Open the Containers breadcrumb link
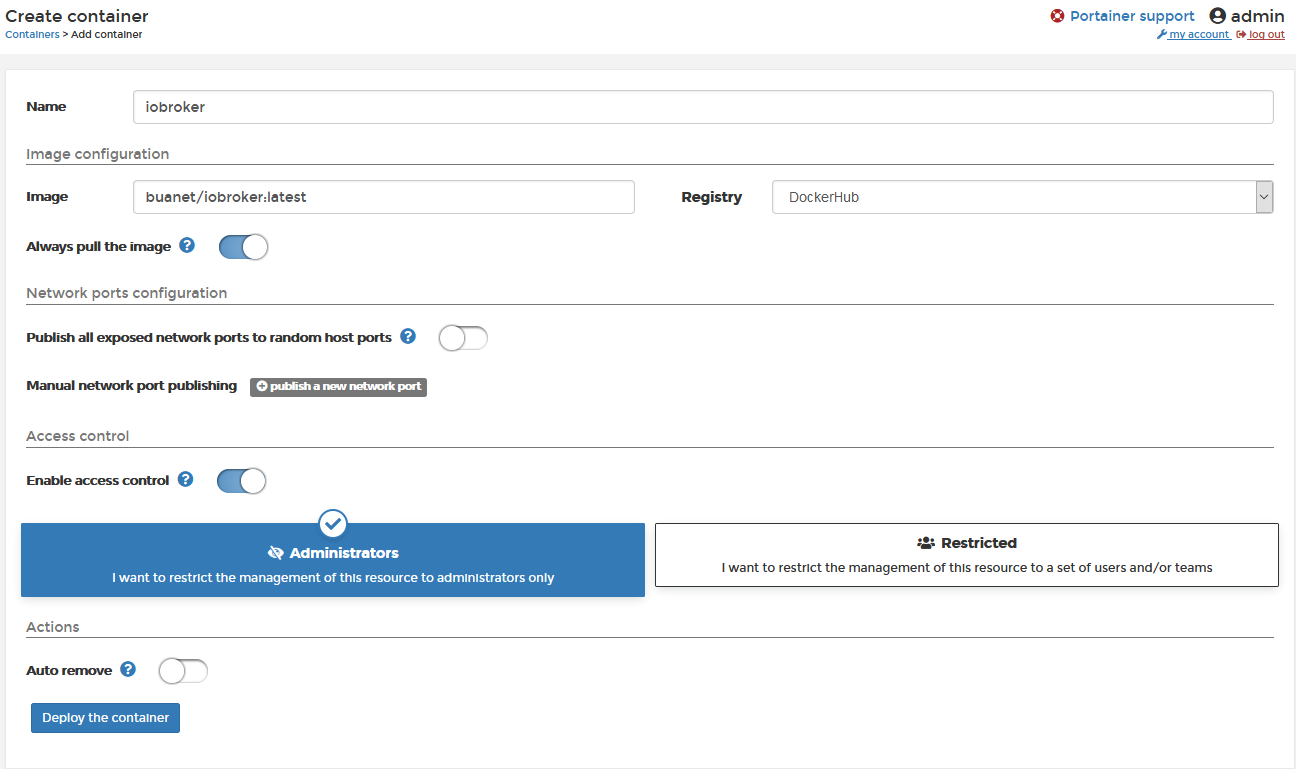 click(x=32, y=34)
